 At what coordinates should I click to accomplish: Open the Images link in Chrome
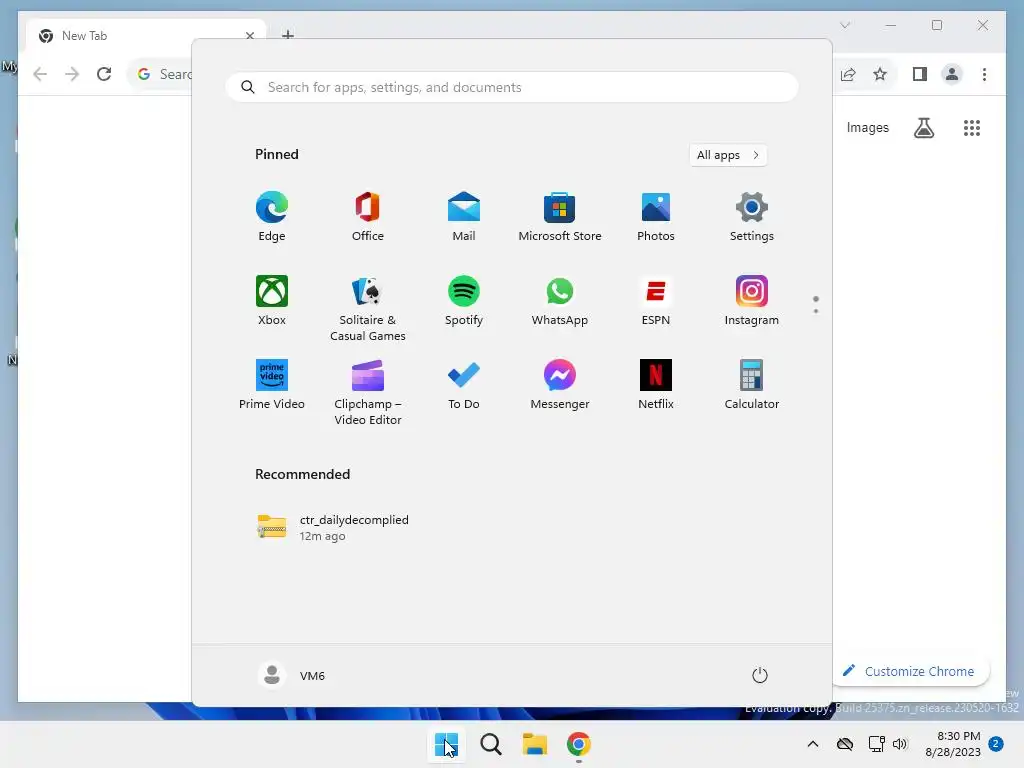(868, 127)
